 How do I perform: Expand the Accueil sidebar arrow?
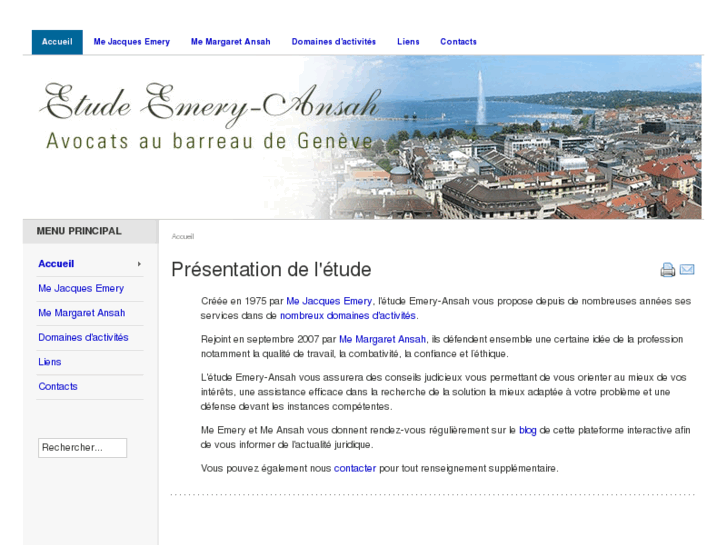(x=139, y=264)
